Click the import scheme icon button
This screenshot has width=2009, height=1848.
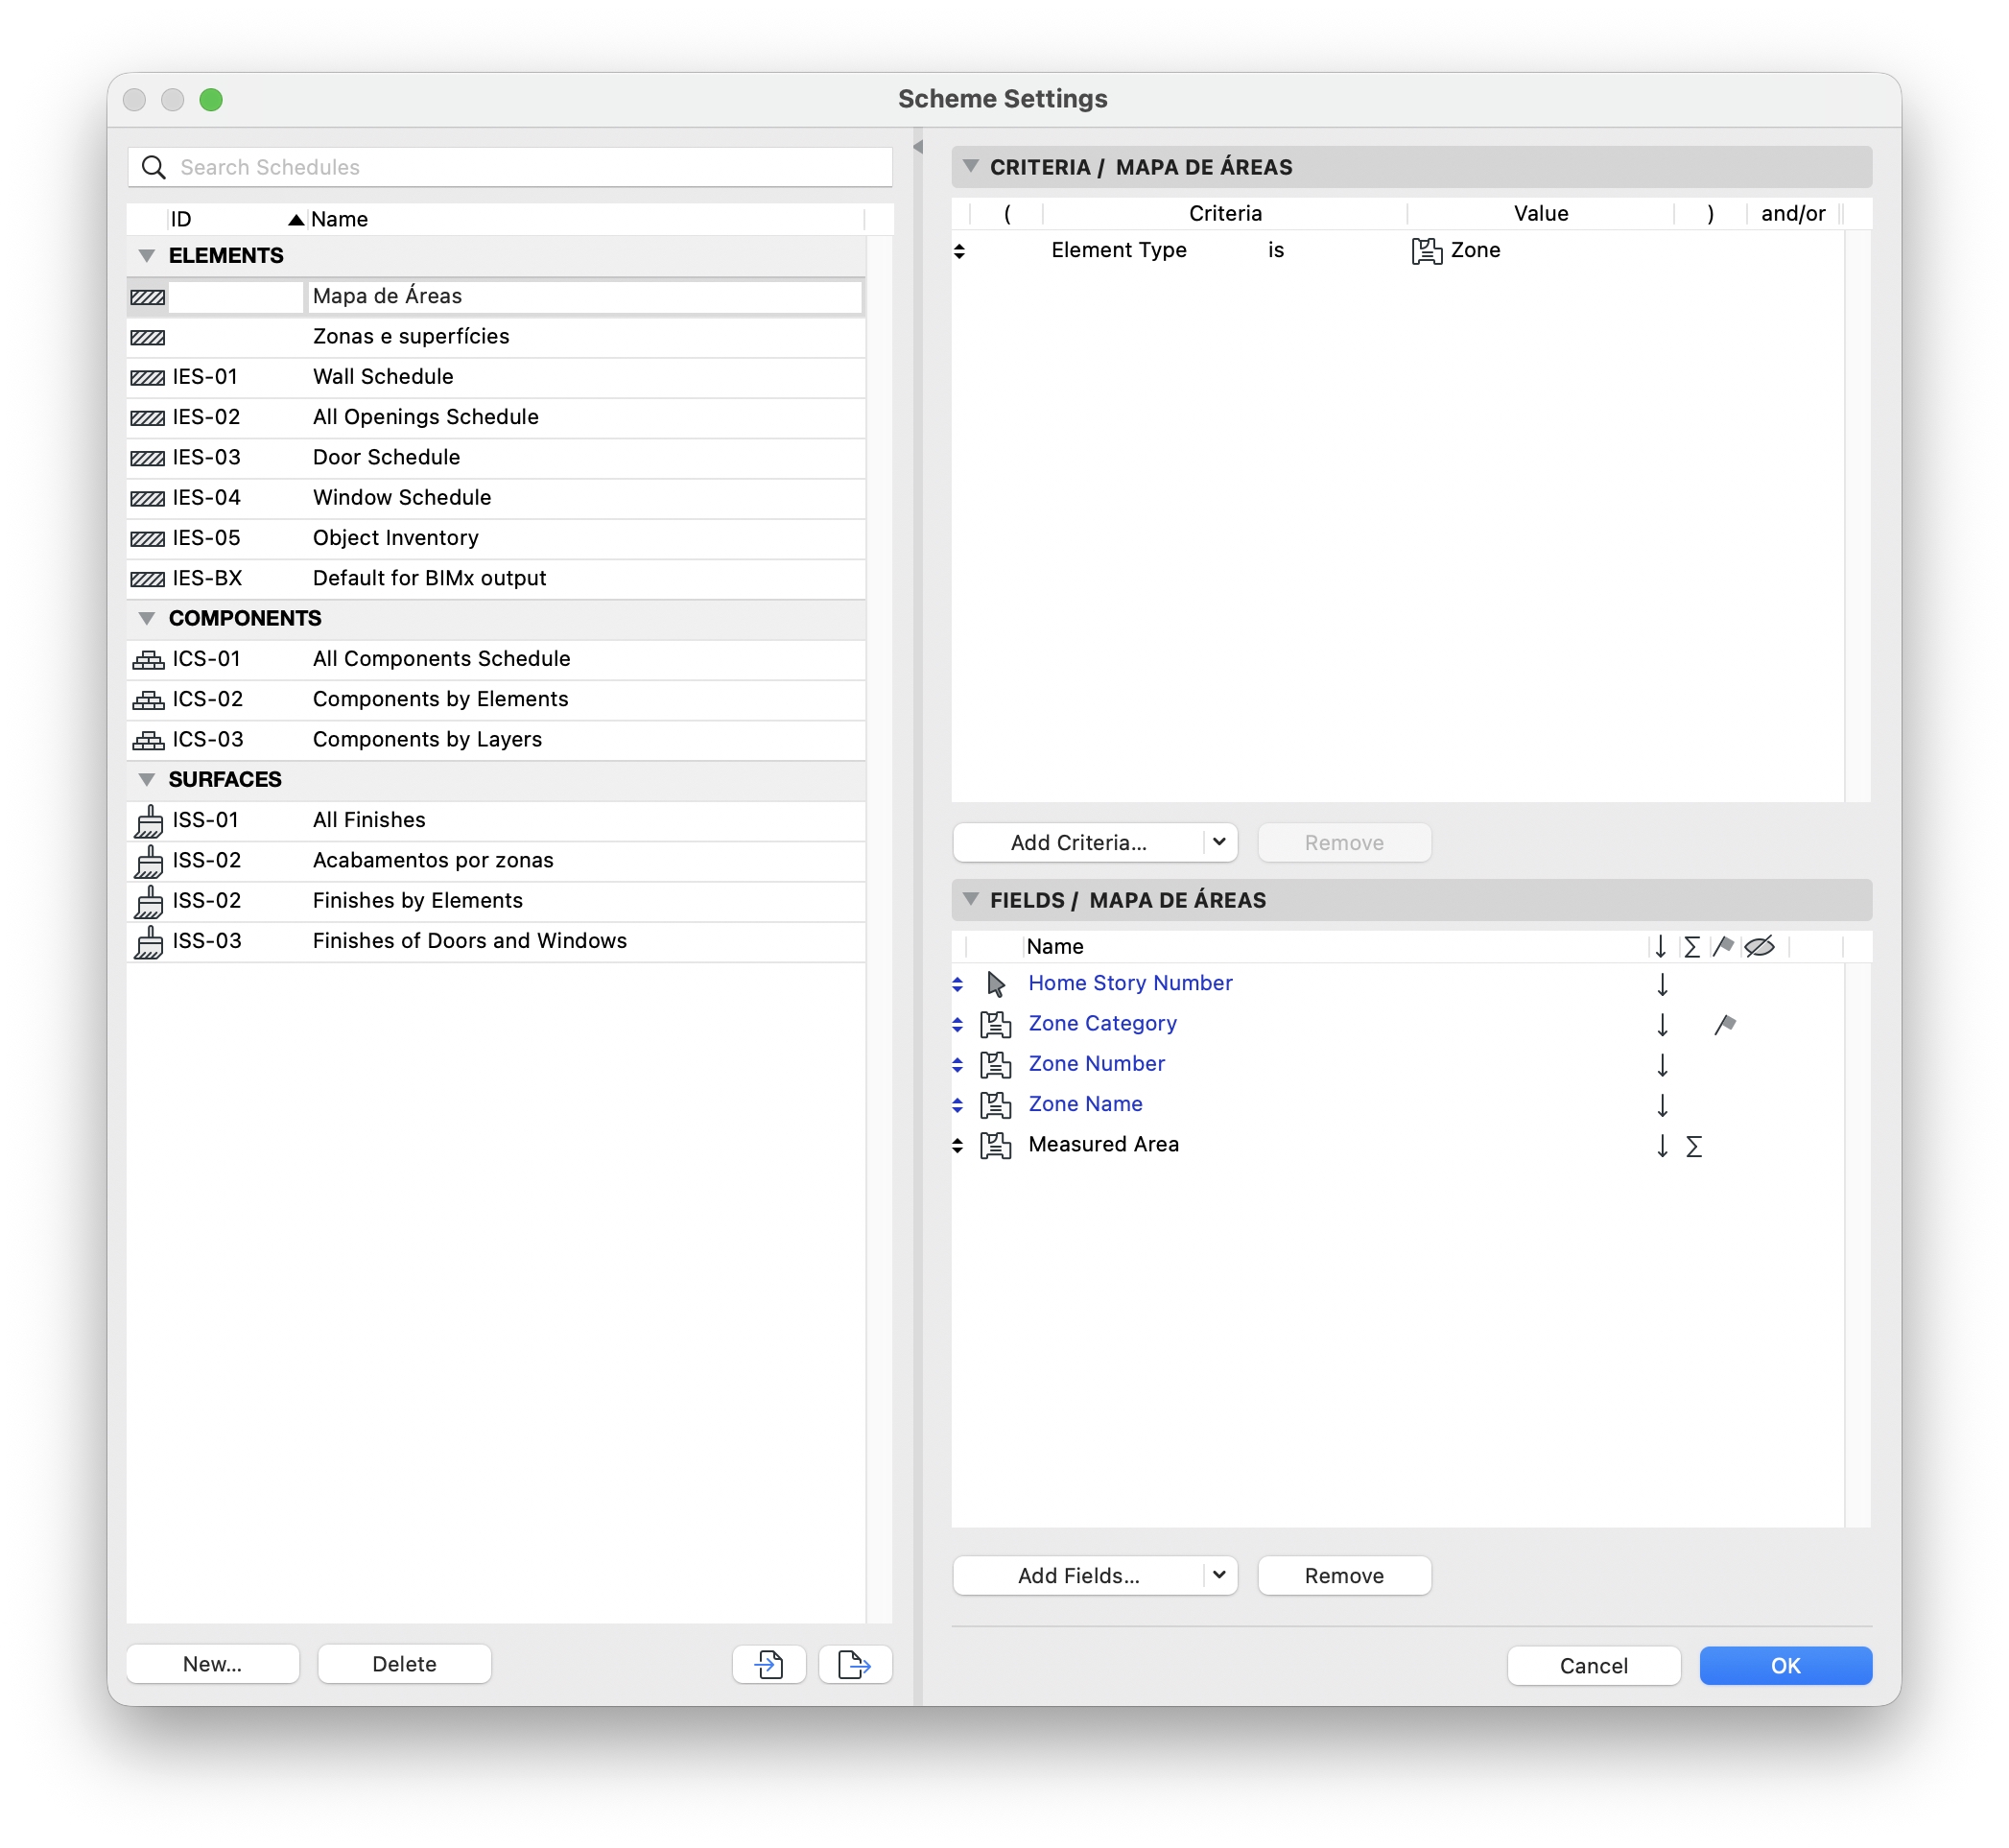click(x=768, y=1664)
